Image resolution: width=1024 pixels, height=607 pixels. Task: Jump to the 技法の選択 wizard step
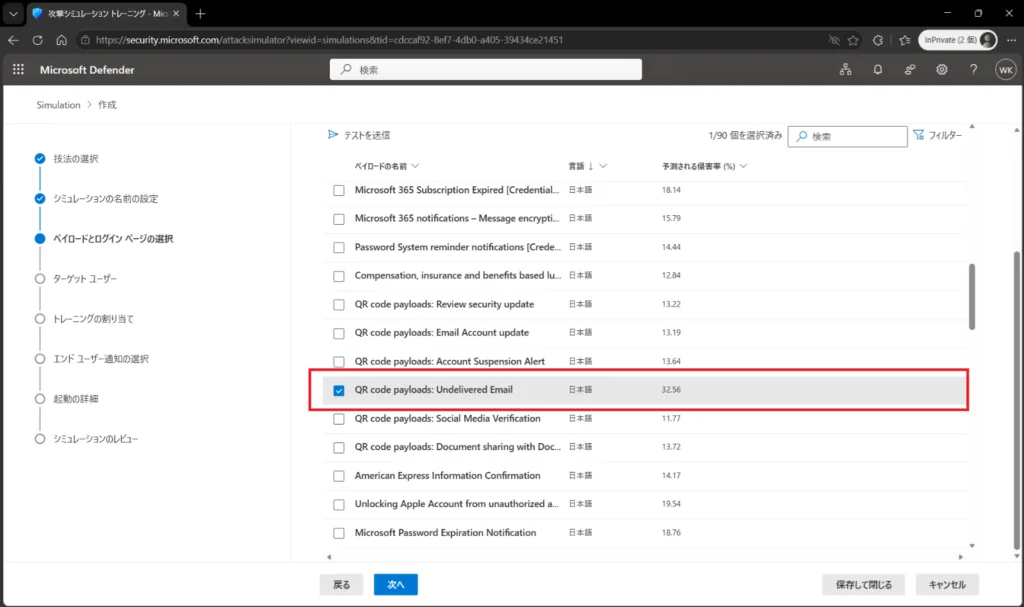point(76,159)
